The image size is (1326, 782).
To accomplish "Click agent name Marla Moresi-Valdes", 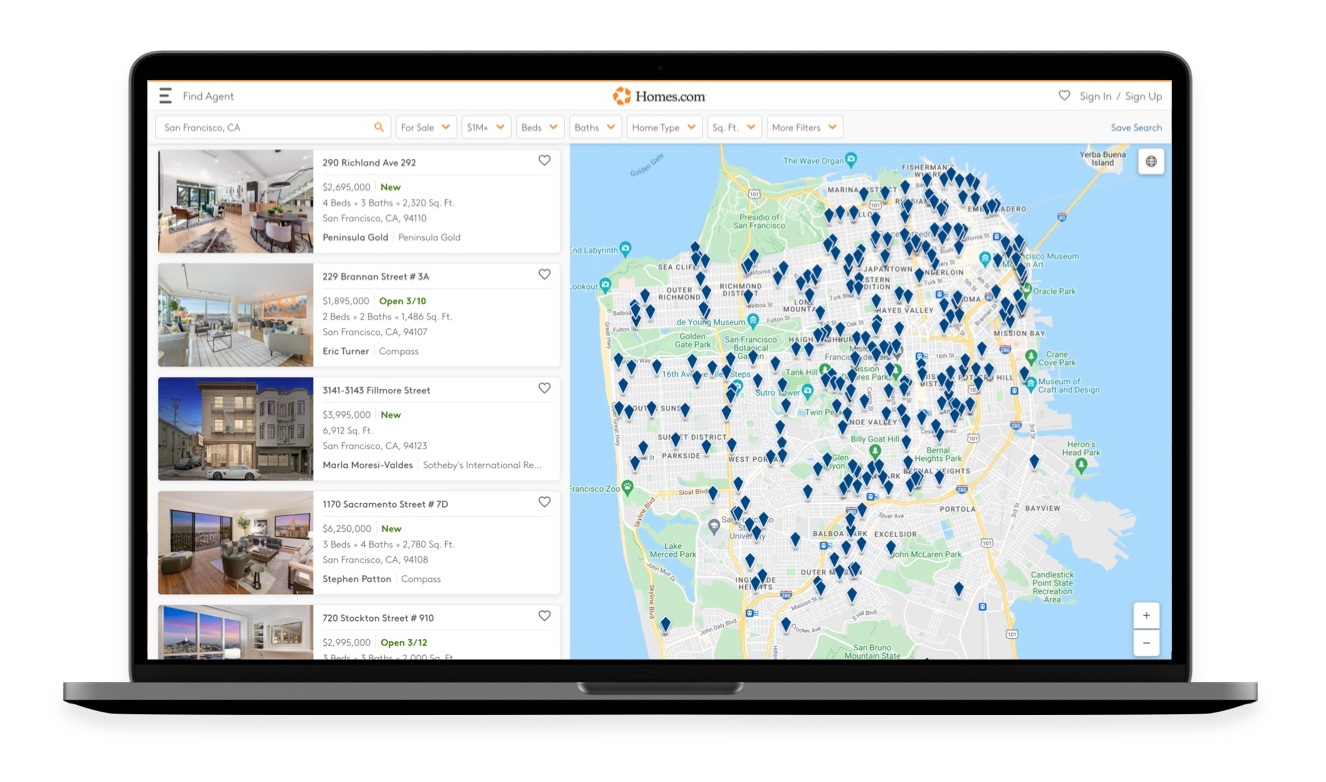I will point(369,465).
